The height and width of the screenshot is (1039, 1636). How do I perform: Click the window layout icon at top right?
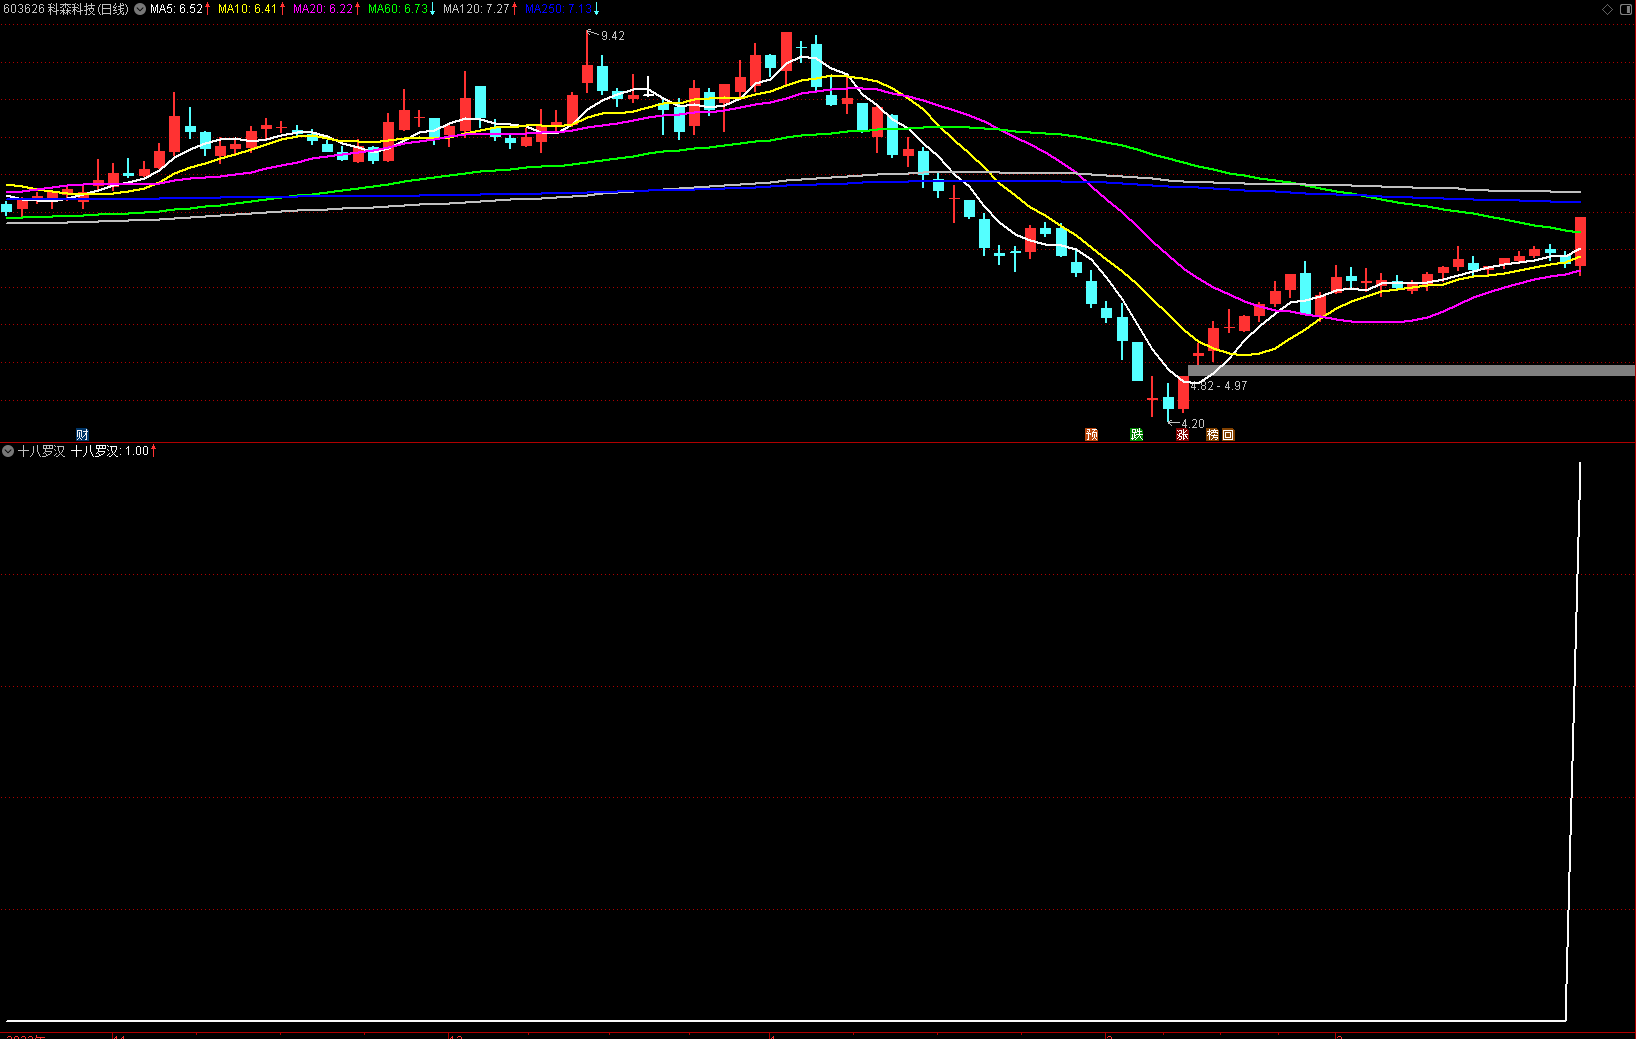point(1626,9)
